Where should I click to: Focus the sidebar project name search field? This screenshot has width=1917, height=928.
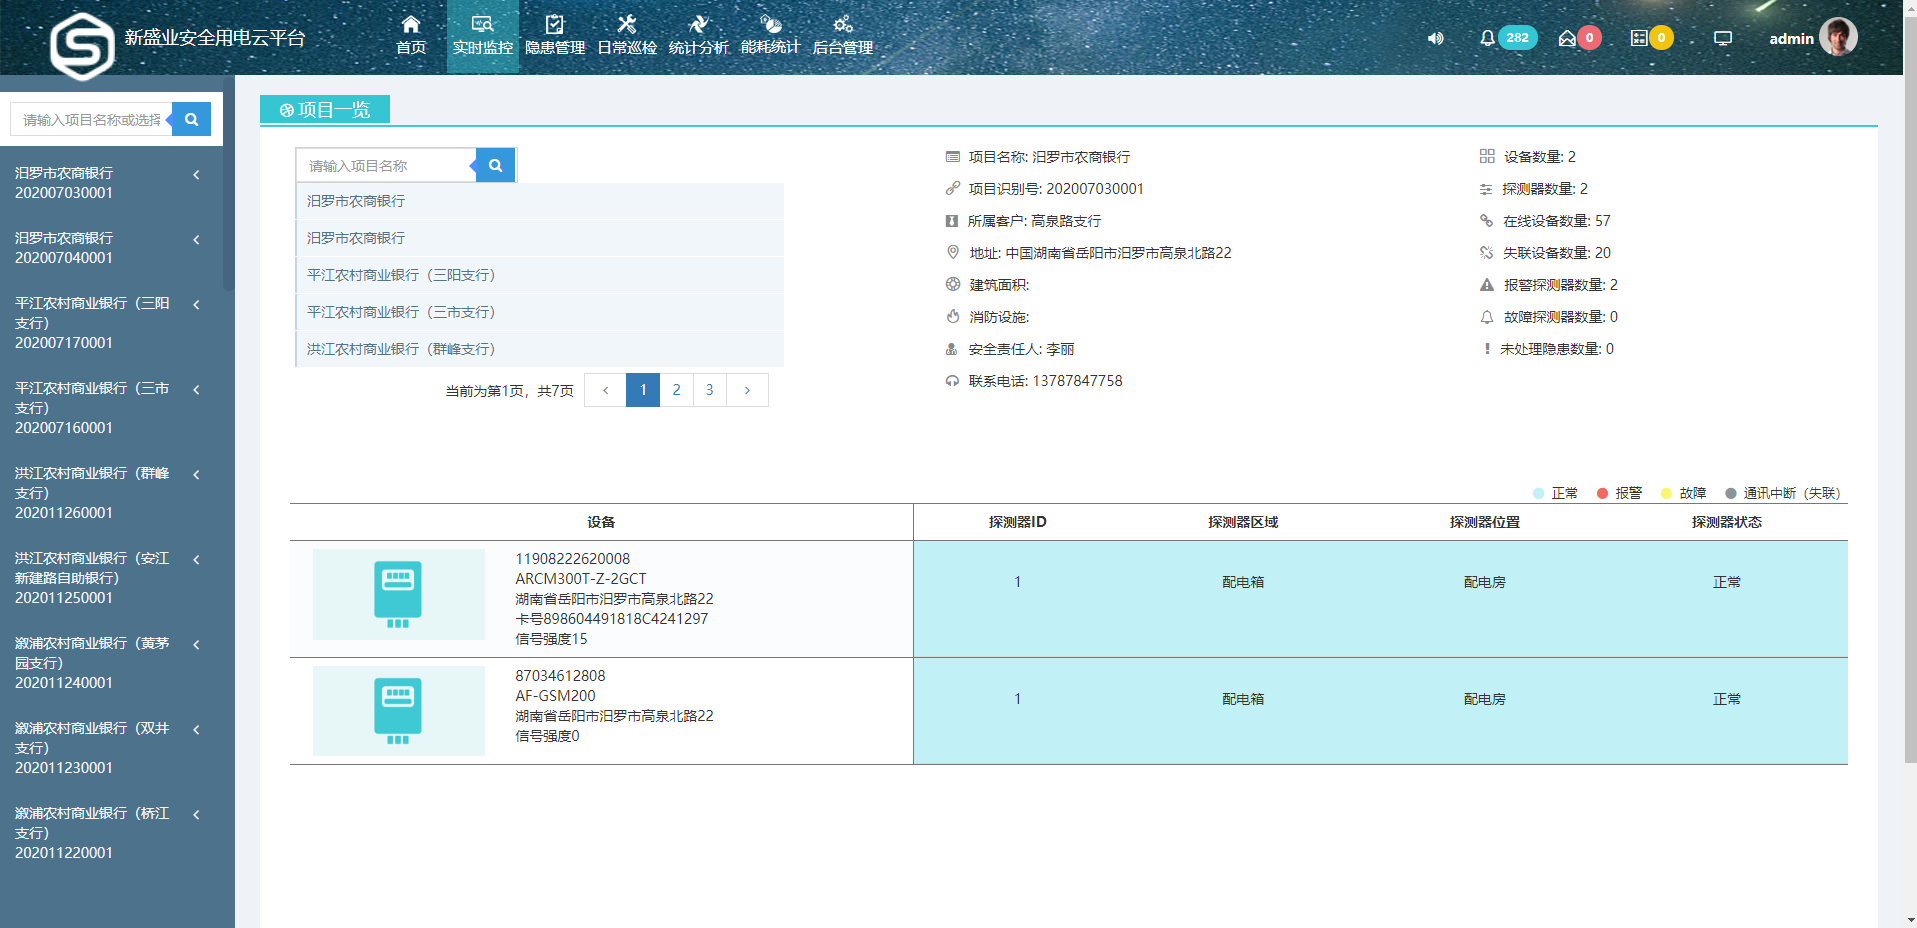point(91,119)
